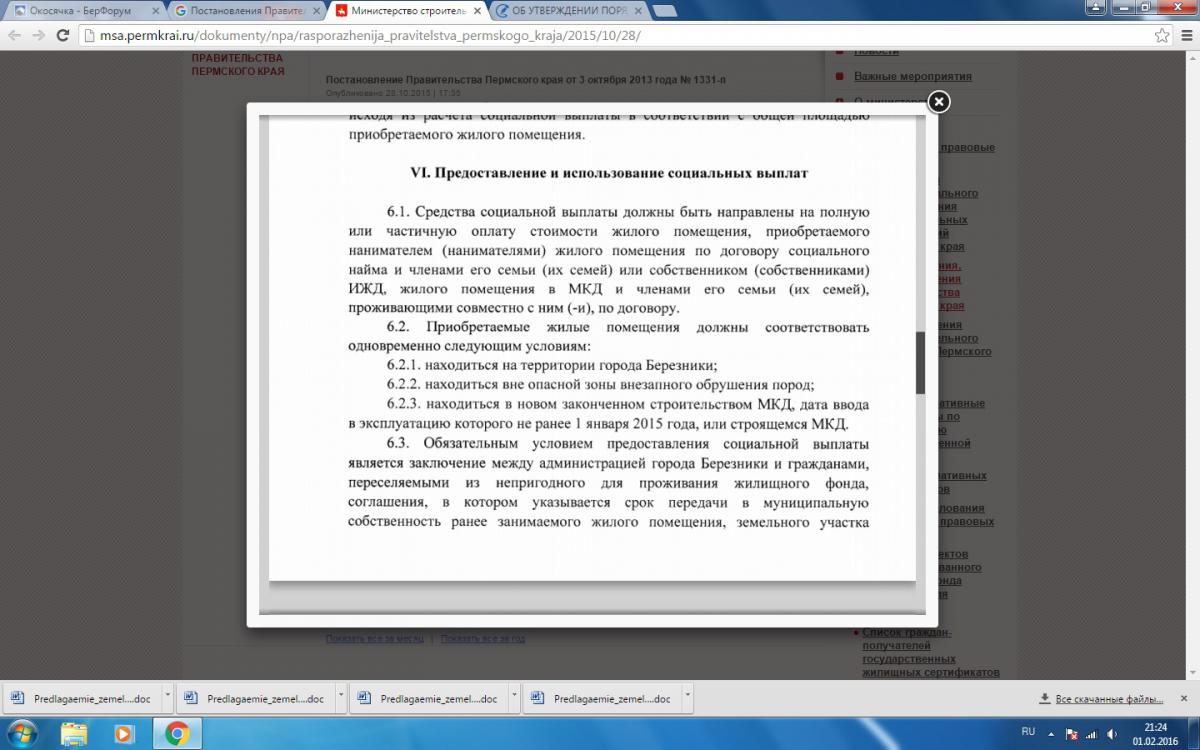Bookmark this page with the star icon
The height and width of the screenshot is (750, 1200).
pos(1161,35)
